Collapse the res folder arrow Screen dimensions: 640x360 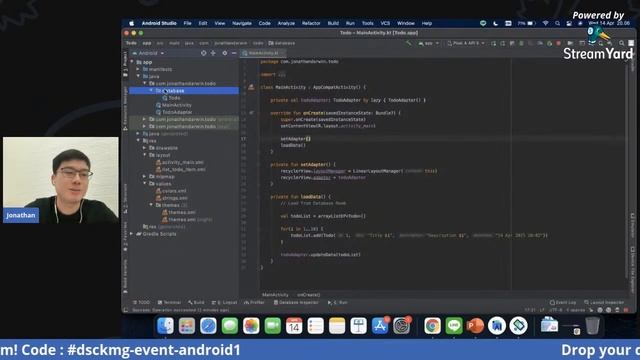[x=138, y=140]
